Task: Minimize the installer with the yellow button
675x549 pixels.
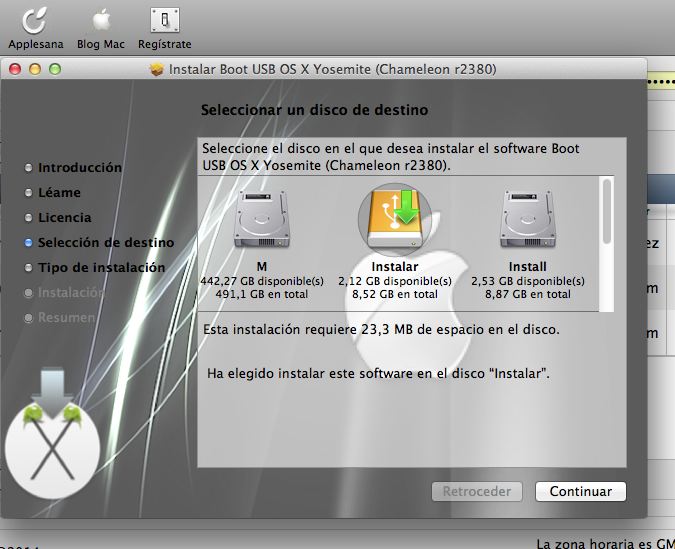Action: pyautogui.click(x=35, y=69)
